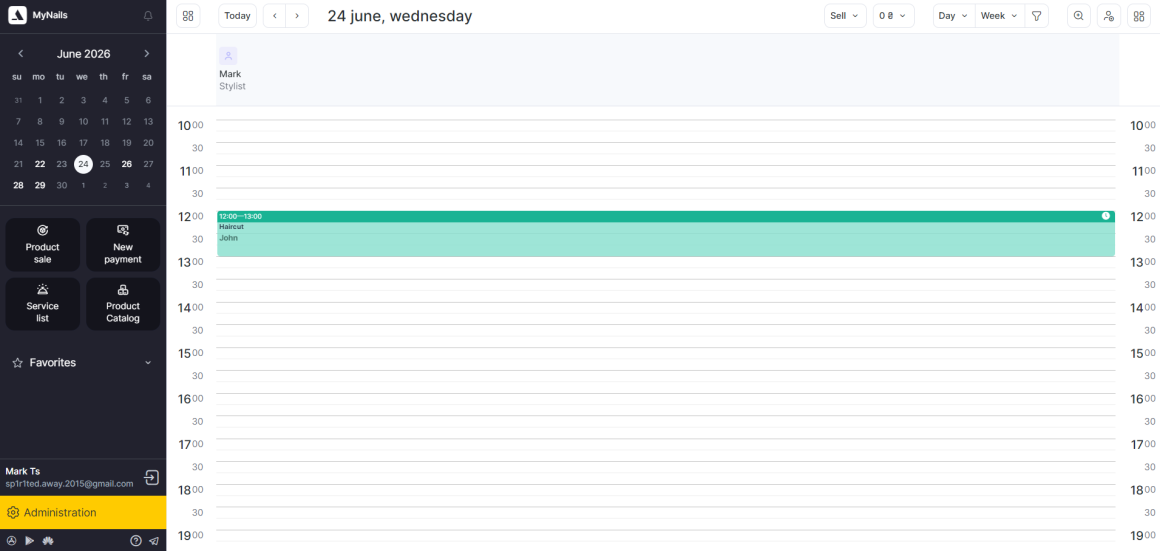Click the 24 june, wednesday date heading
Screen dimensions: 1160x551
(x=399, y=16)
